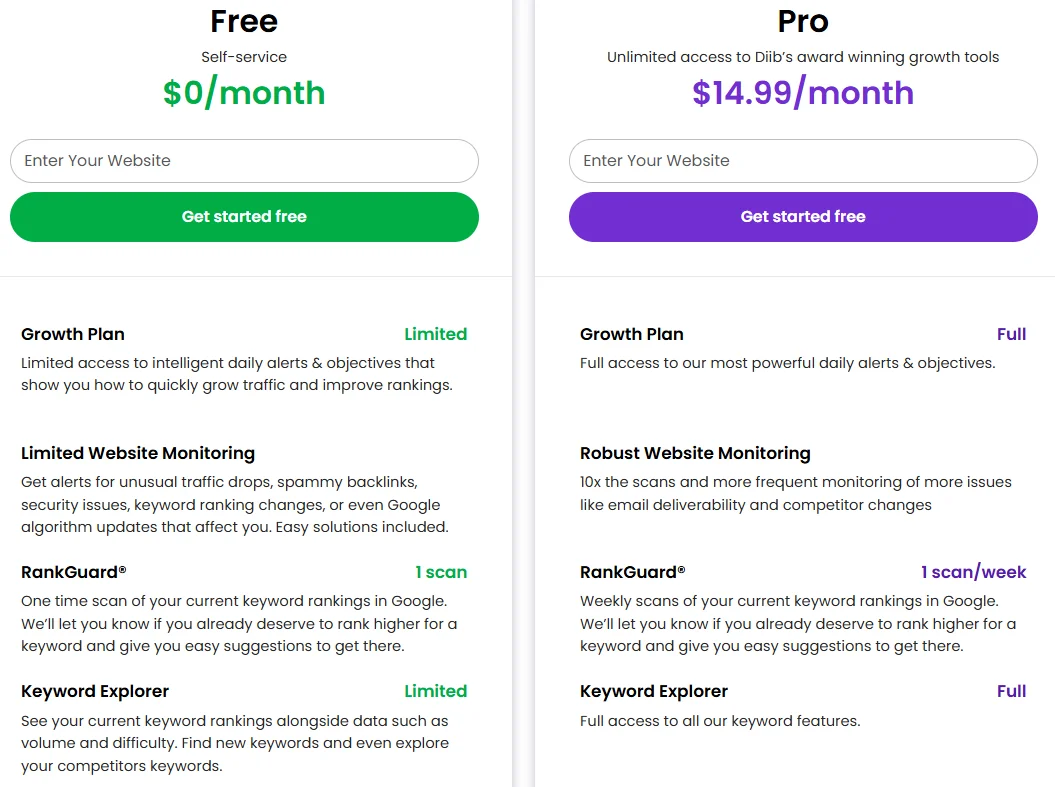
Task: Click the green Get started free button
Action: (x=244, y=217)
